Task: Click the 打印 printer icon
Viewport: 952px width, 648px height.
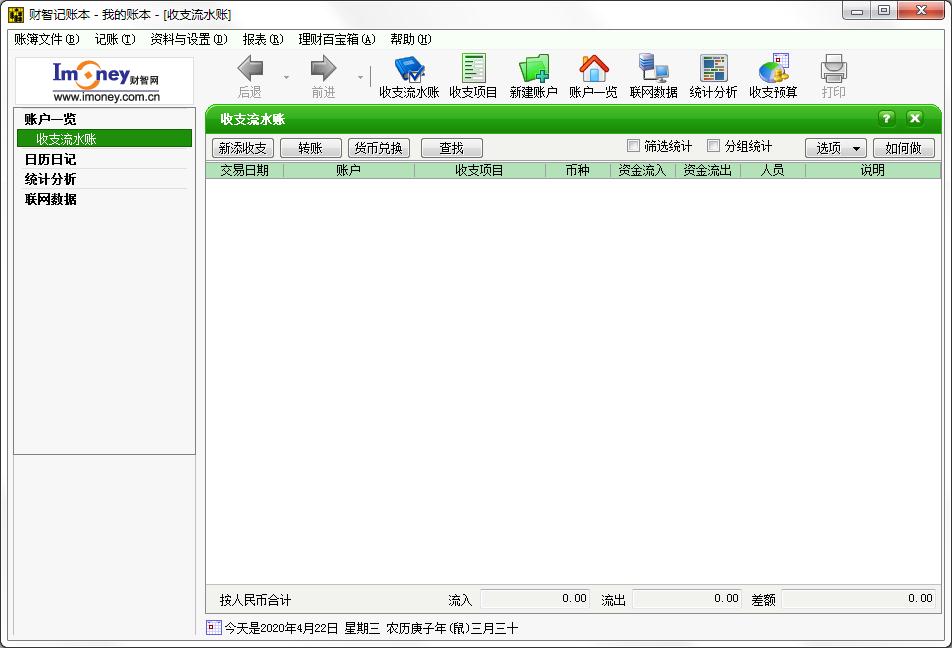Action: (x=834, y=68)
